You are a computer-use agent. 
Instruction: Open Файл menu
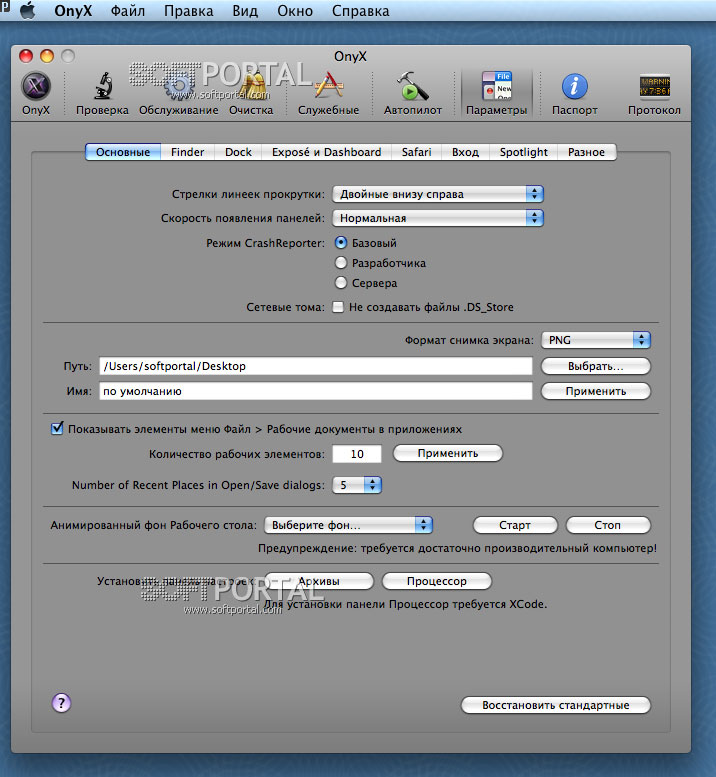[x=127, y=10]
